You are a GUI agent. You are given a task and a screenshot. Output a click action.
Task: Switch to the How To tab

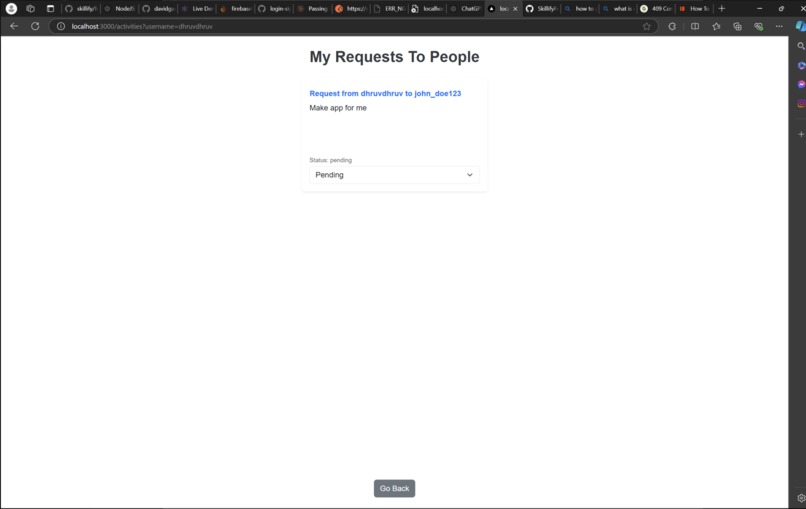[x=695, y=9]
